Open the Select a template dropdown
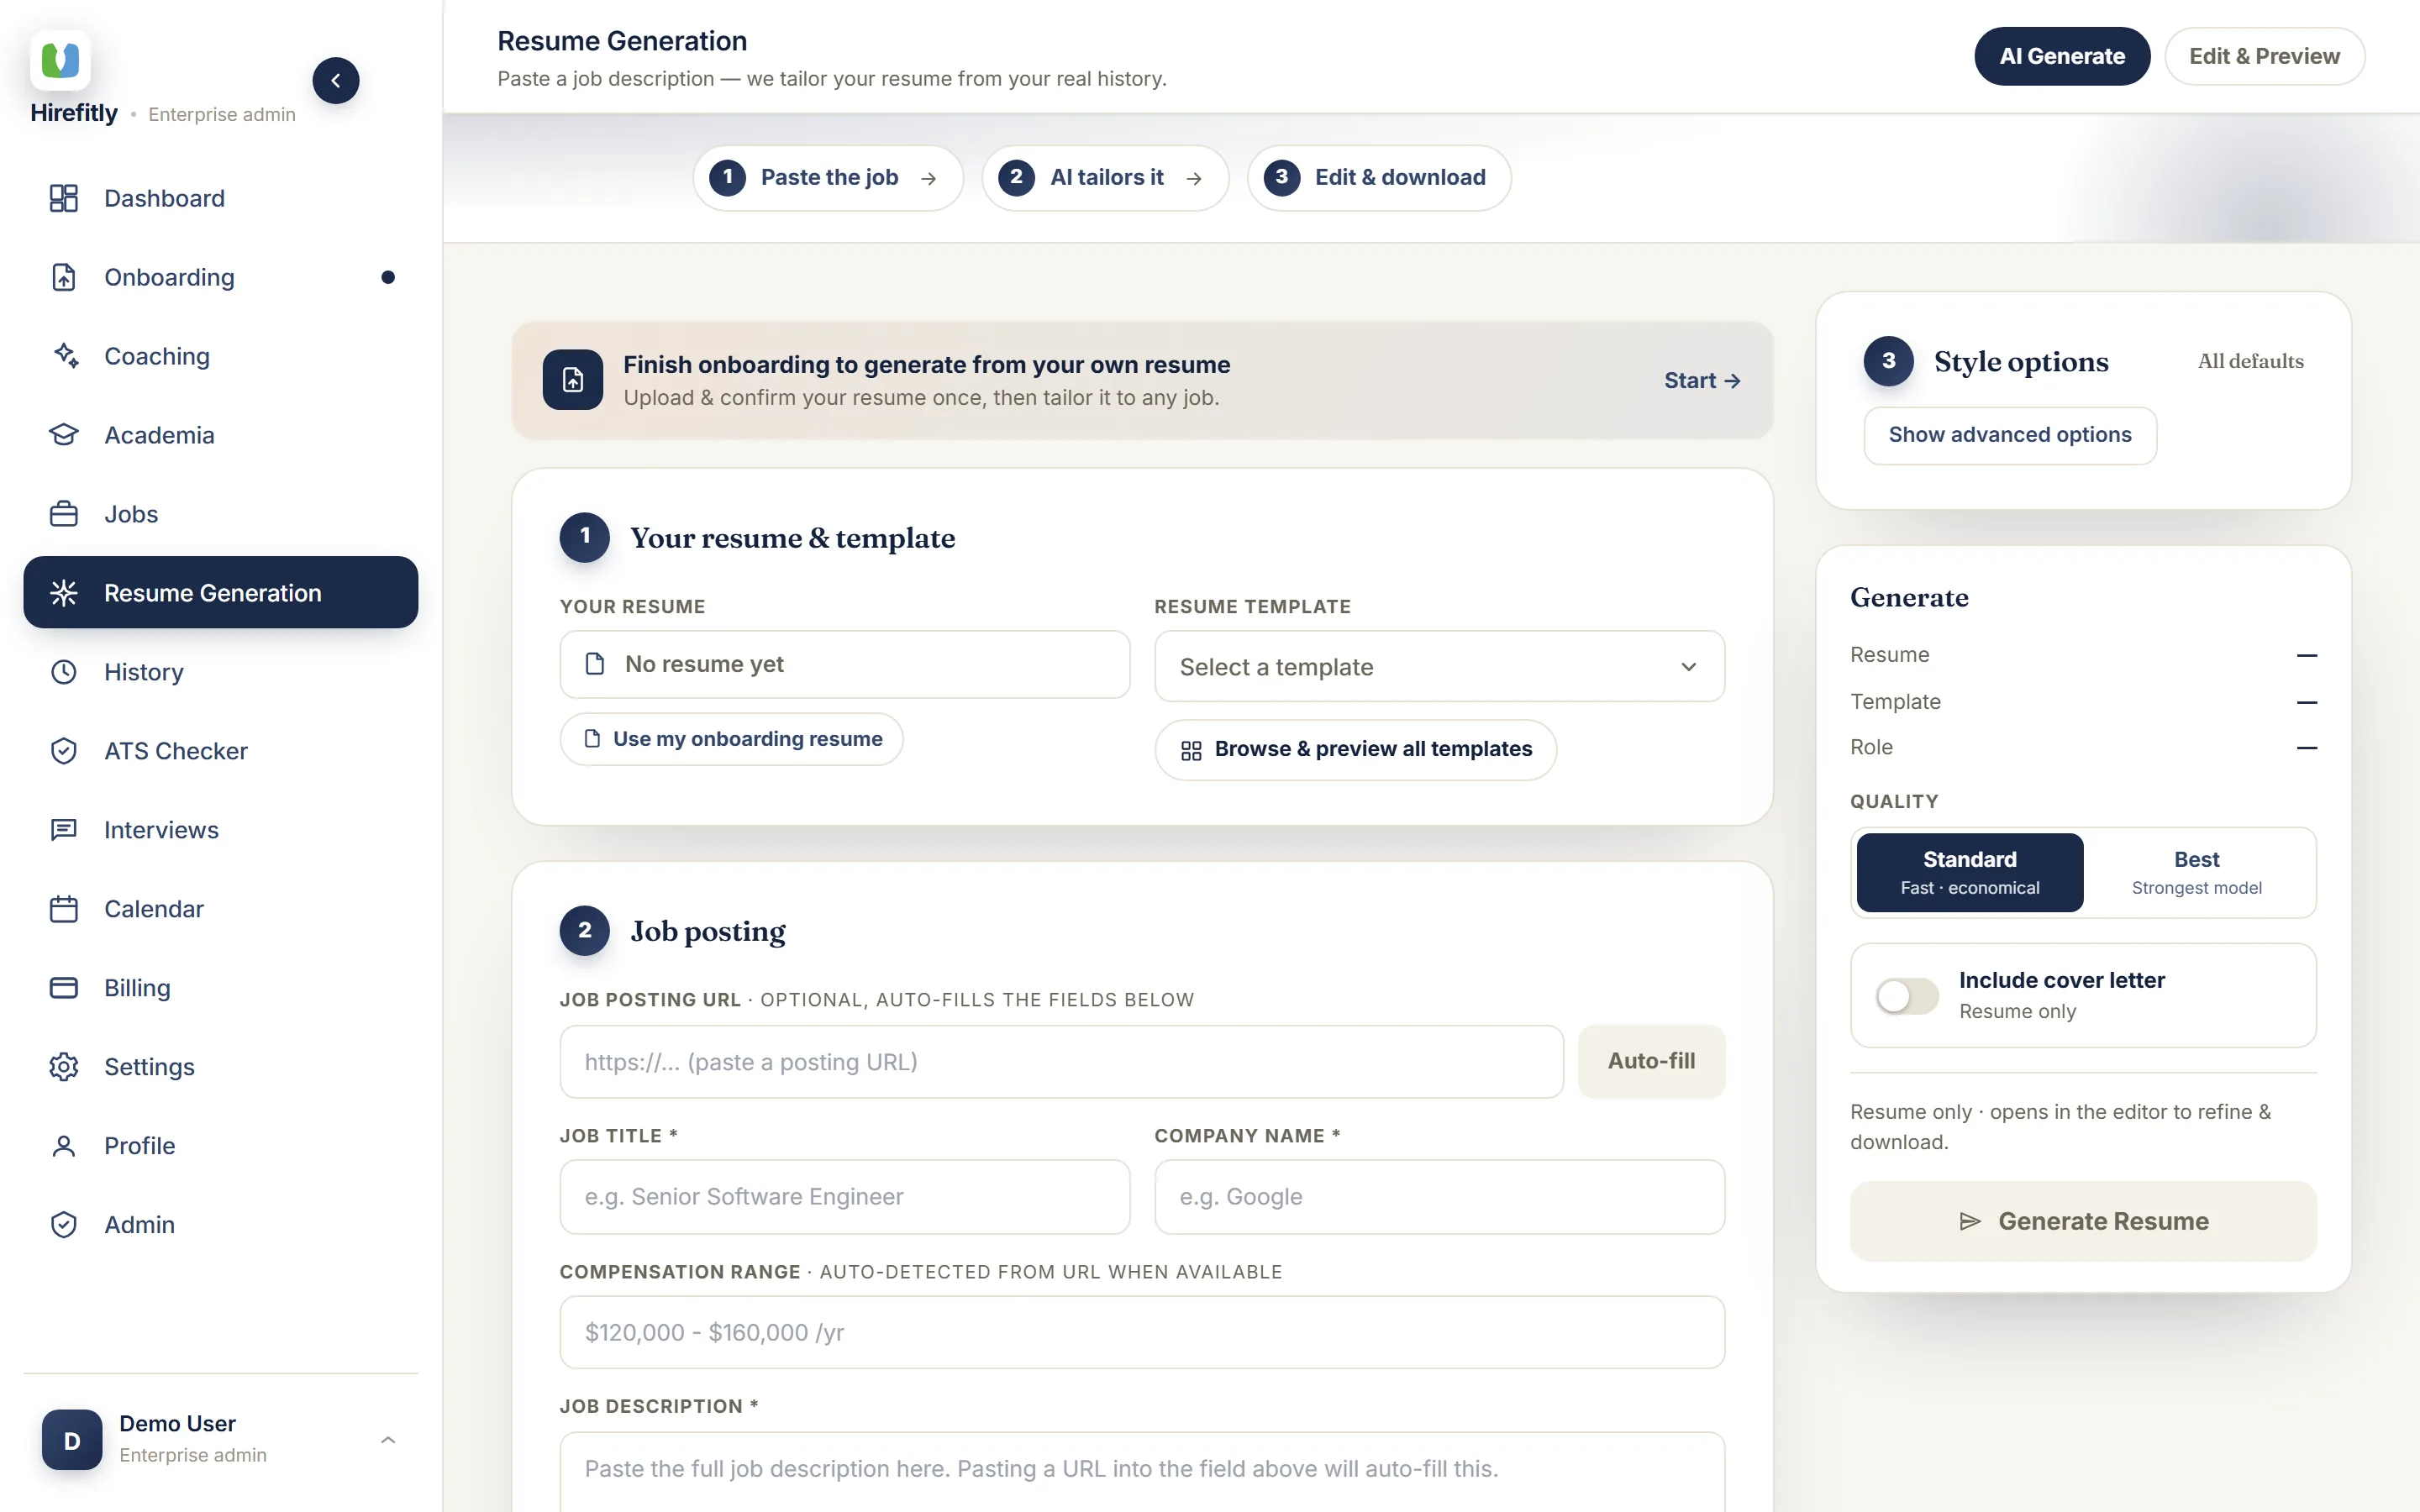This screenshot has width=2420, height=1512. point(1439,667)
